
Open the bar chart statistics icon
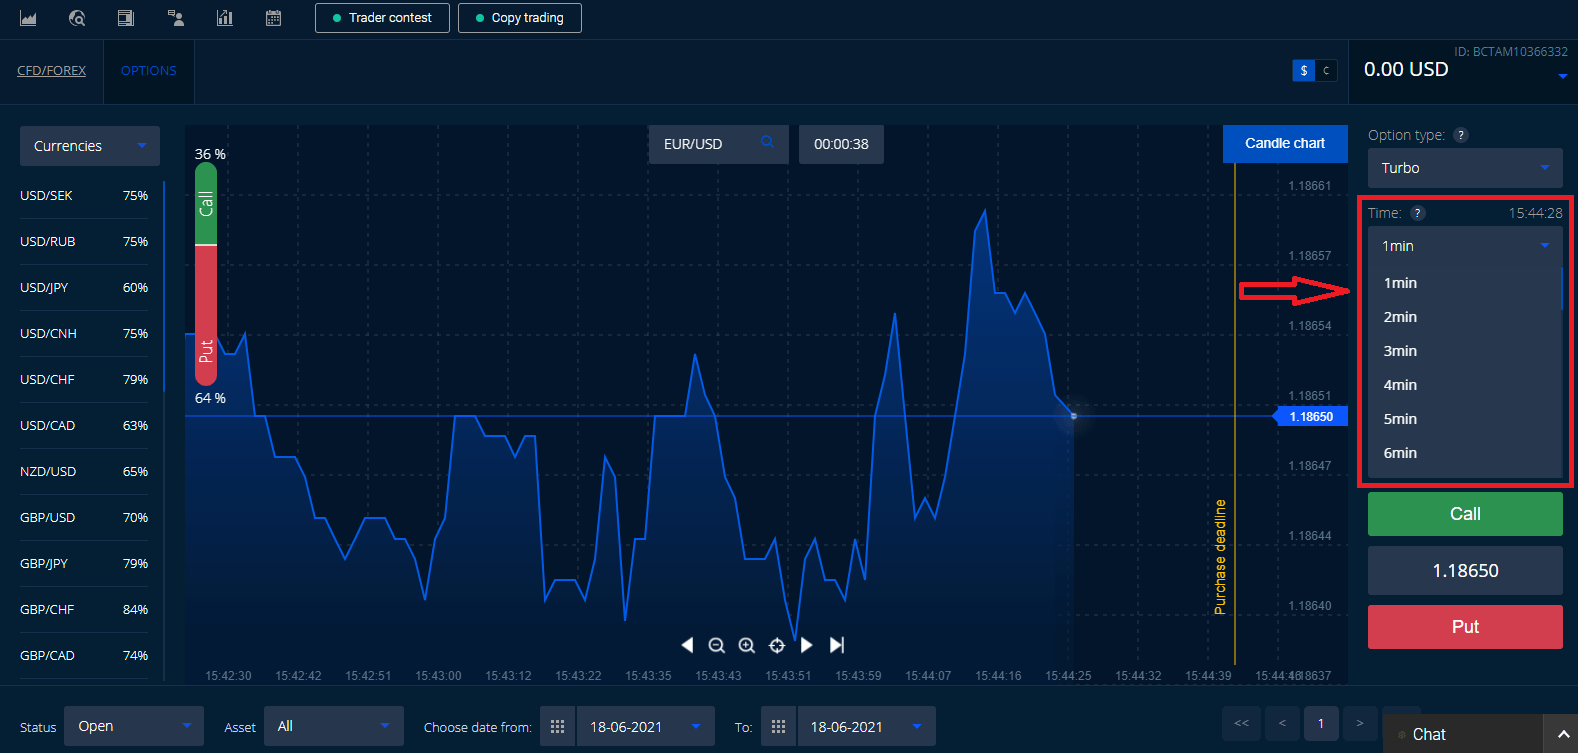click(x=224, y=18)
